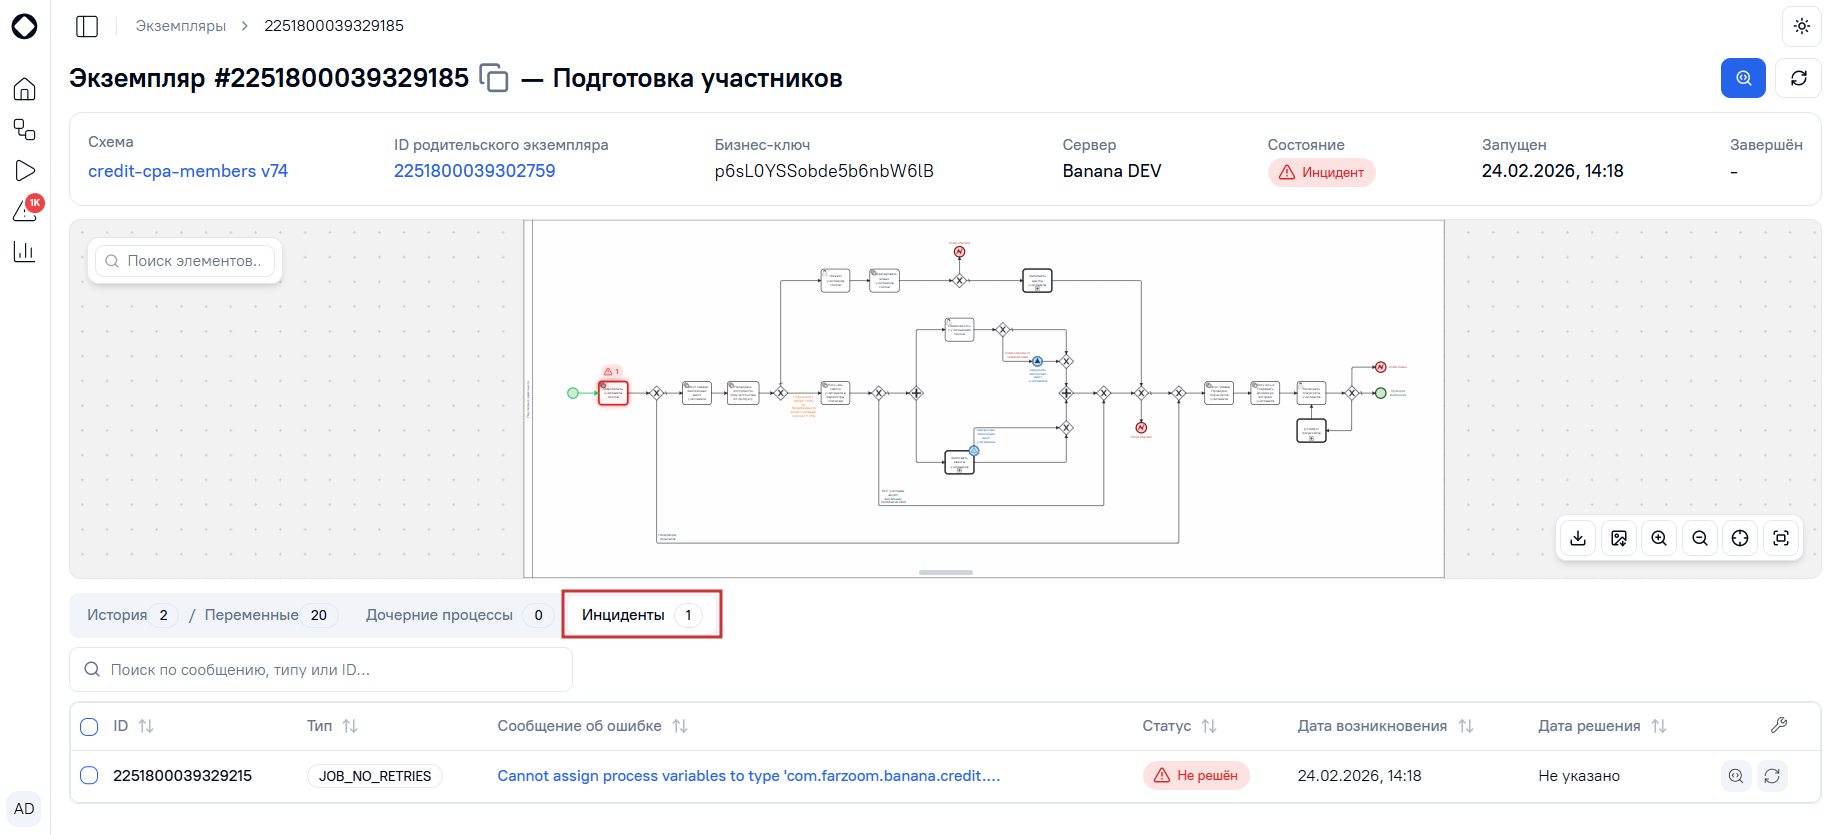Open schema credit-cpa-members v74 link

click(188, 171)
